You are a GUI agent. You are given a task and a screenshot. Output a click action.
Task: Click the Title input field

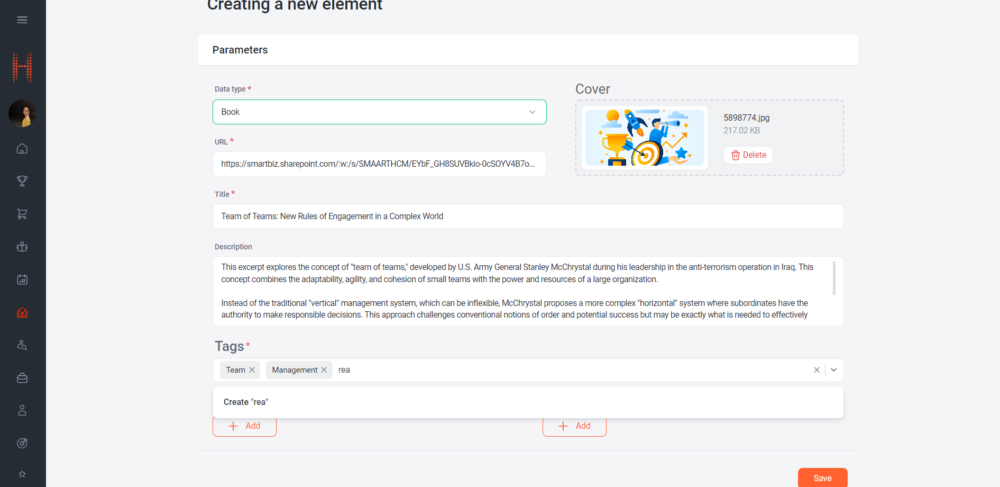pos(528,216)
